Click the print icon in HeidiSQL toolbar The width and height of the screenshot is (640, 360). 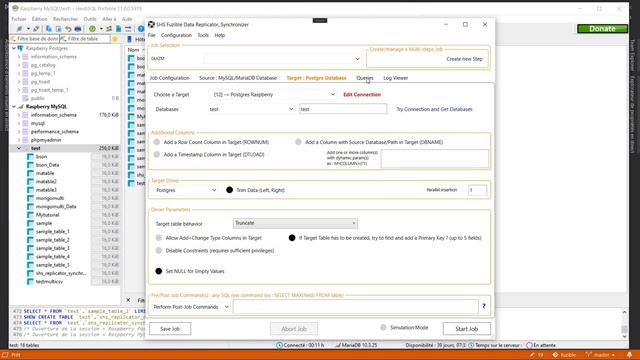[x=78, y=29]
